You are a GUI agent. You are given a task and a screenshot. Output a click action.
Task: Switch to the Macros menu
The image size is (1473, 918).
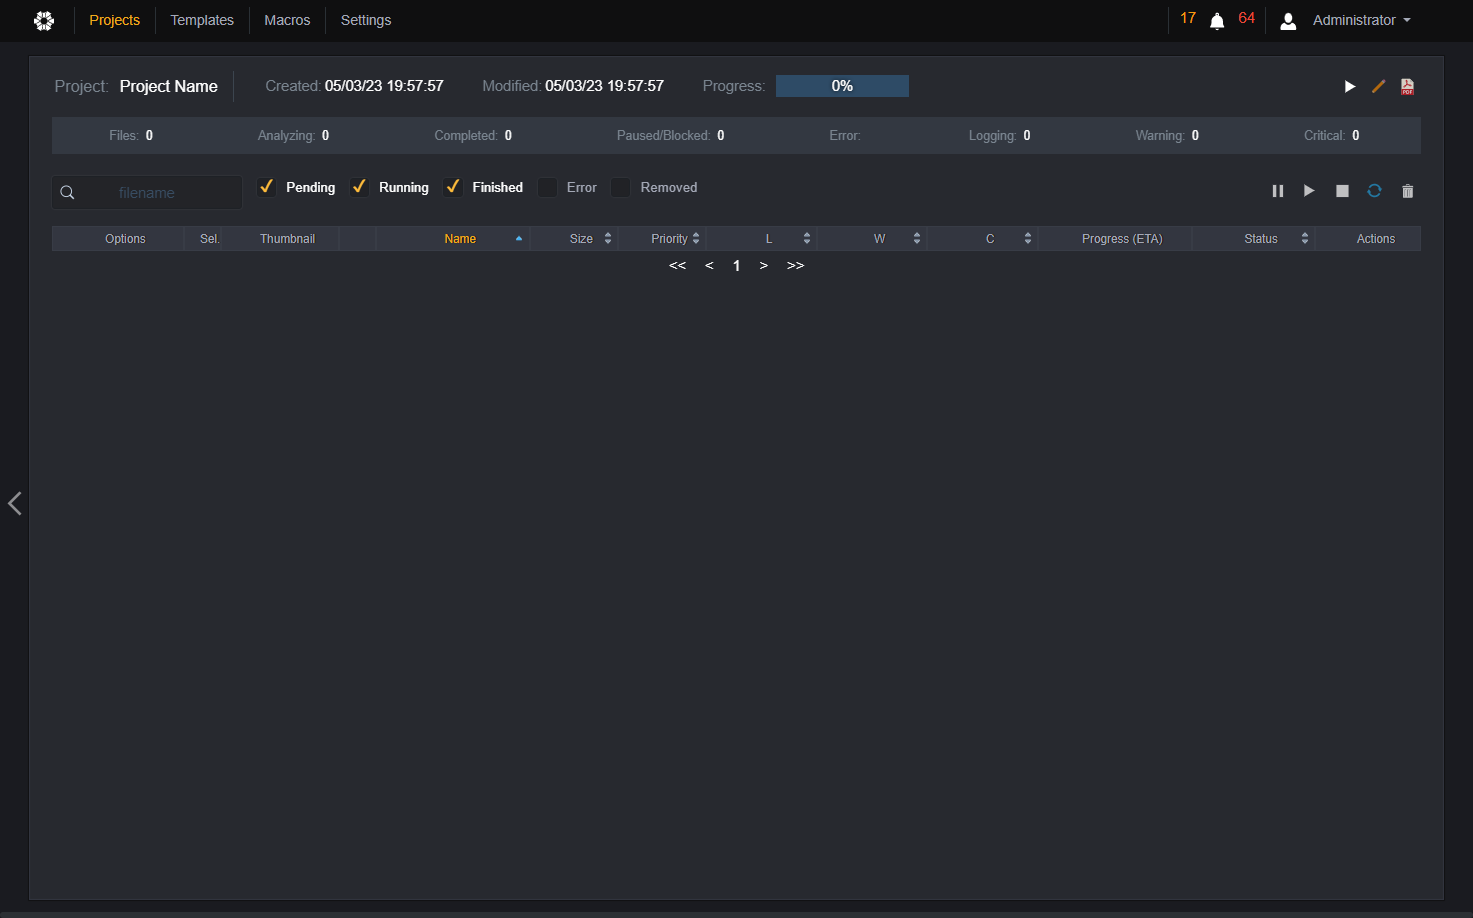point(287,20)
